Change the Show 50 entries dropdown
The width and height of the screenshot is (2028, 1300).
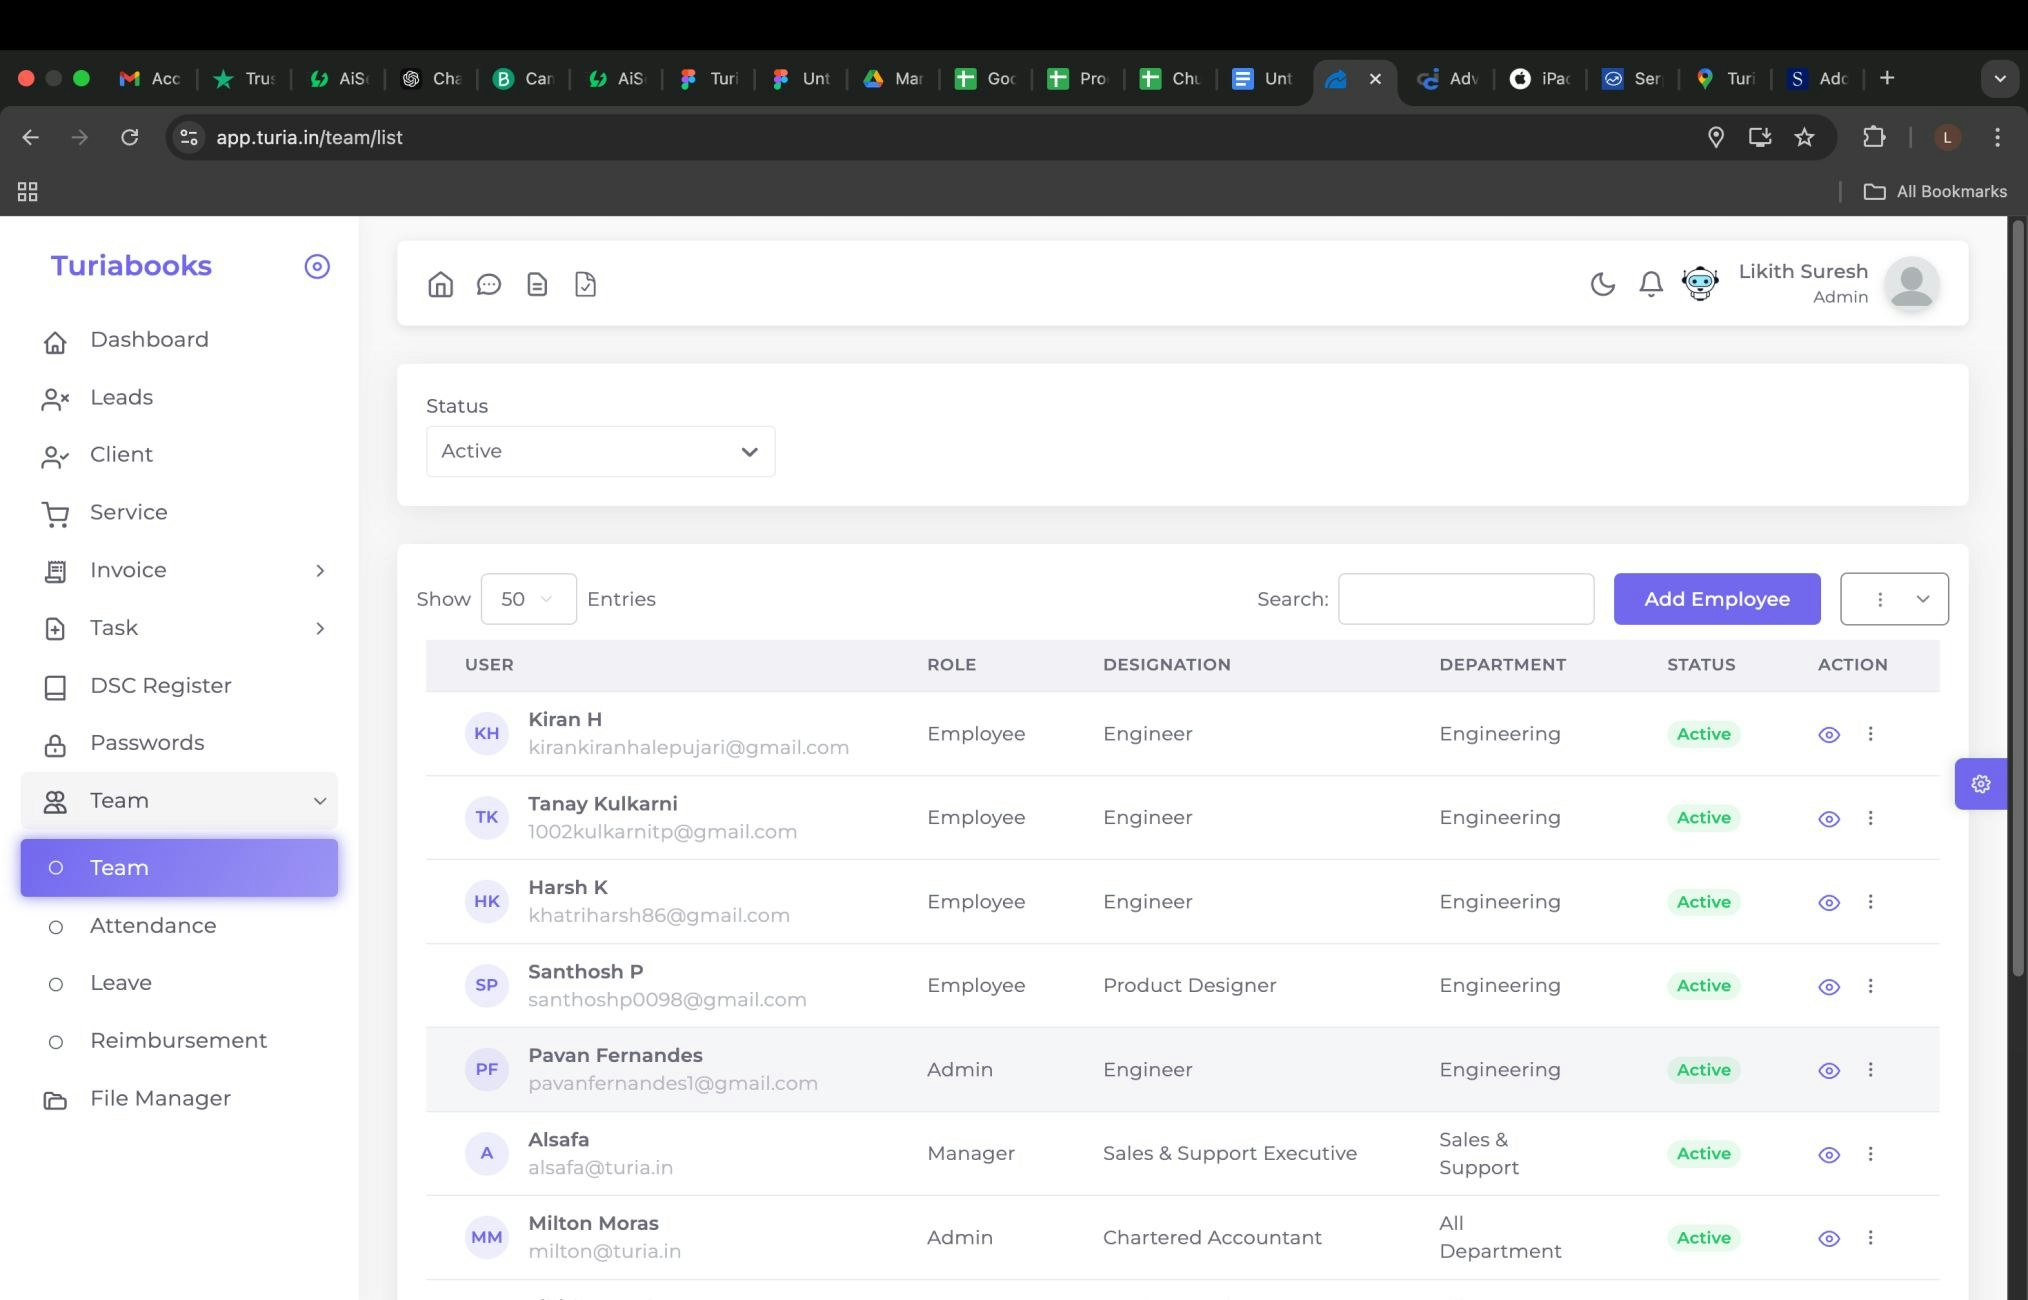pyautogui.click(x=528, y=599)
